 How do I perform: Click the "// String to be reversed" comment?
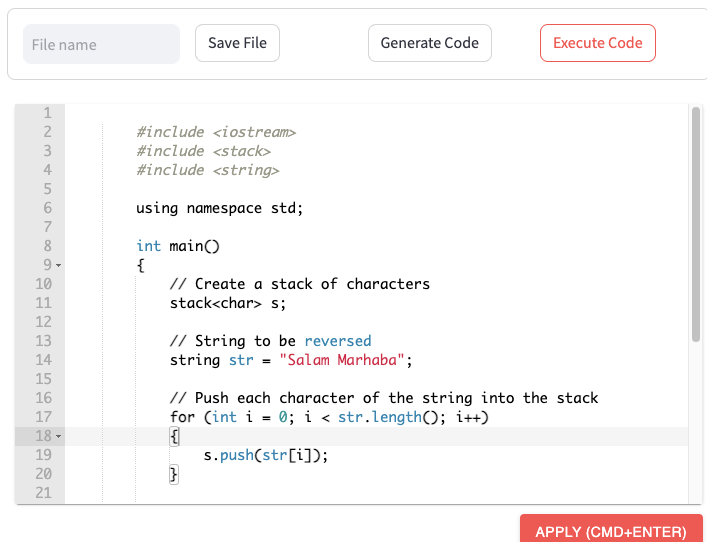coord(270,341)
